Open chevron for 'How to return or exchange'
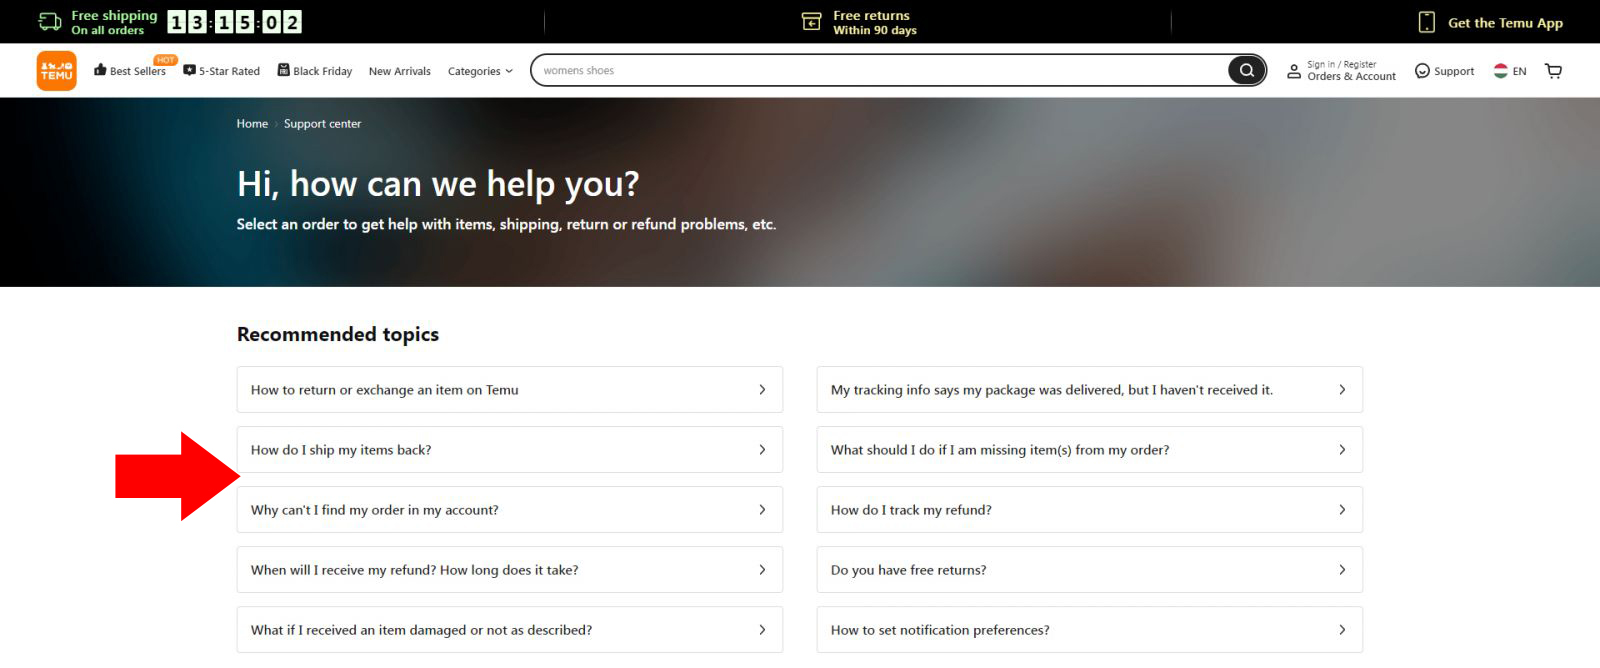Viewport: 1600px width, 668px height. (x=762, y=390)
